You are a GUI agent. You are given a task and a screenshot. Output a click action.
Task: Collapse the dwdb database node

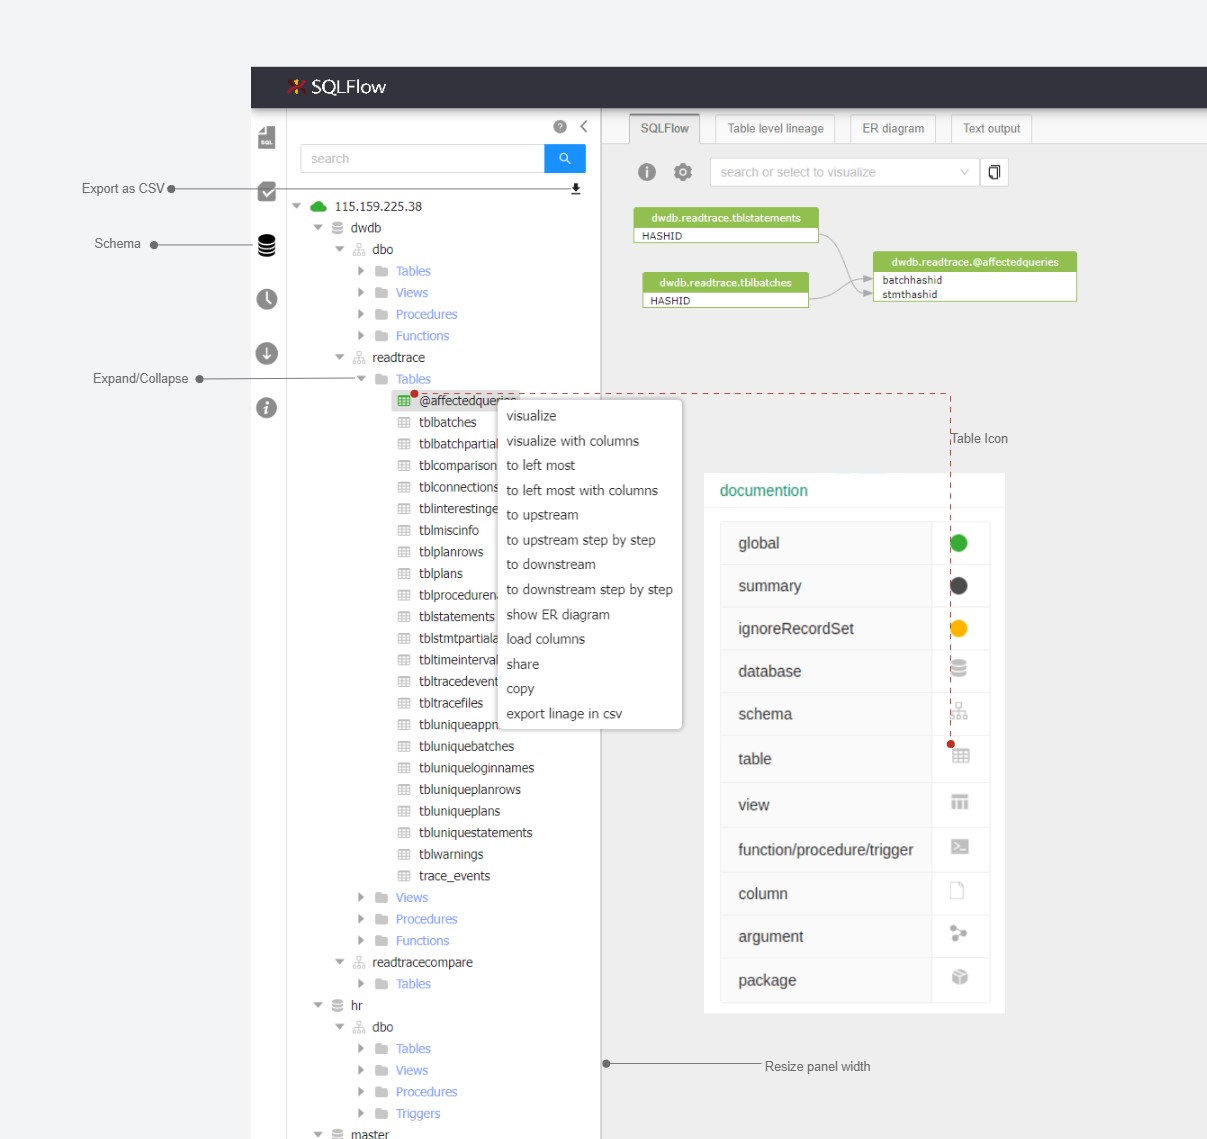318,228
